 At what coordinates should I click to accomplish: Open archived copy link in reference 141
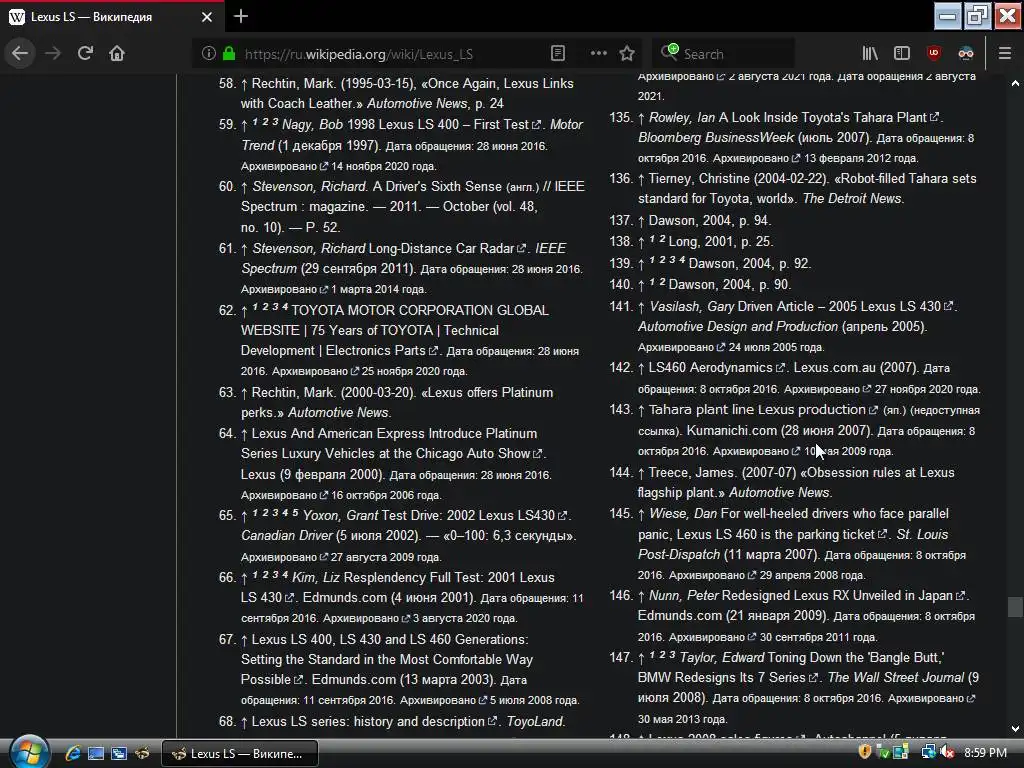(681, 347)
